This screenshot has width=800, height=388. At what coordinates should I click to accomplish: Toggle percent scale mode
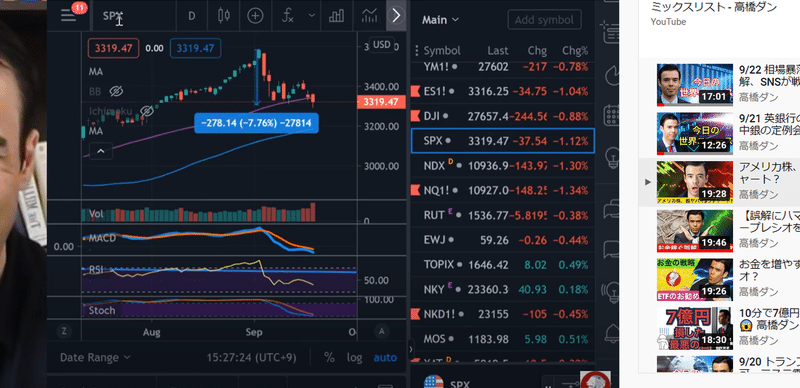(329, 358)
